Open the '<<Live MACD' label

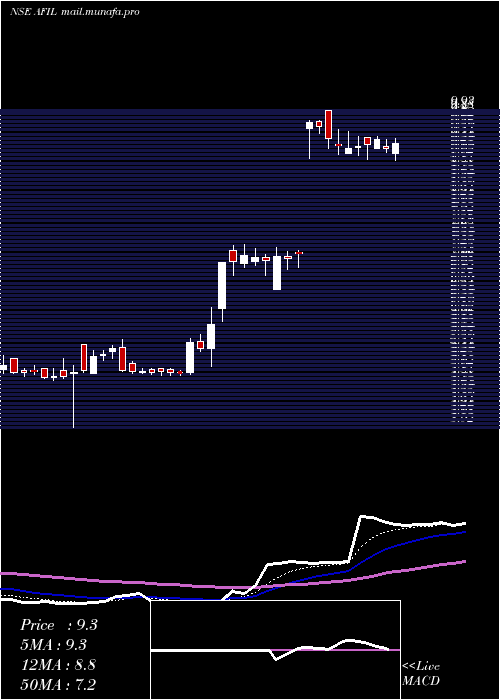pyautogui.click(x=421, y=674)
